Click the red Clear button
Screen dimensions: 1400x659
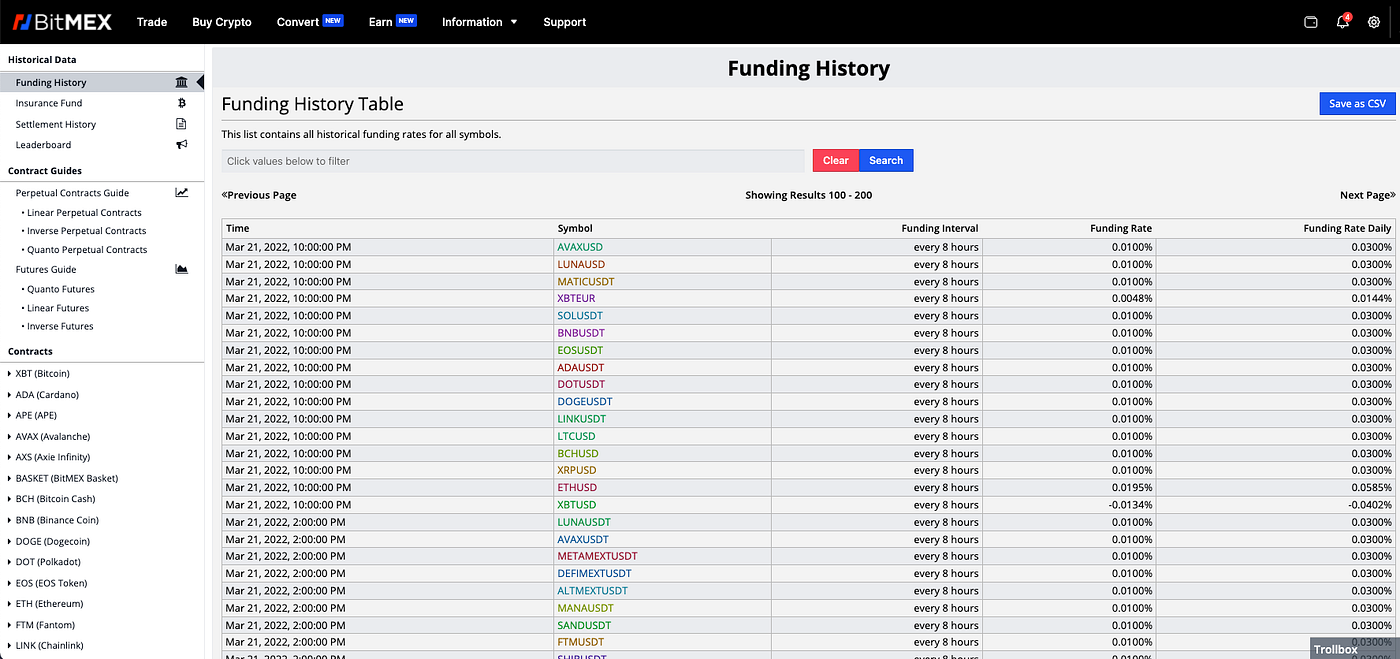tap(836, 160)
